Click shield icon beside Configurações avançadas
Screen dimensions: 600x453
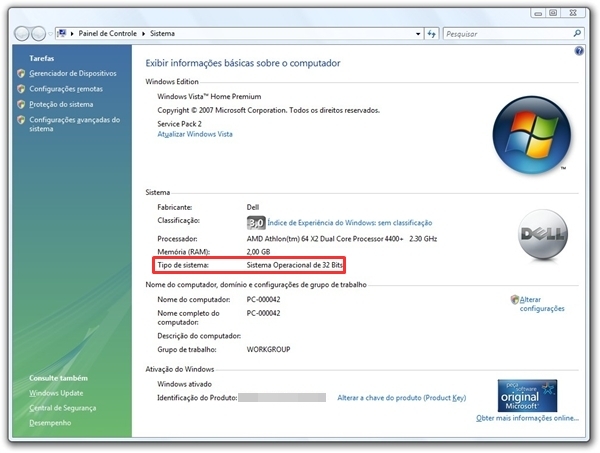pos(21,120)
